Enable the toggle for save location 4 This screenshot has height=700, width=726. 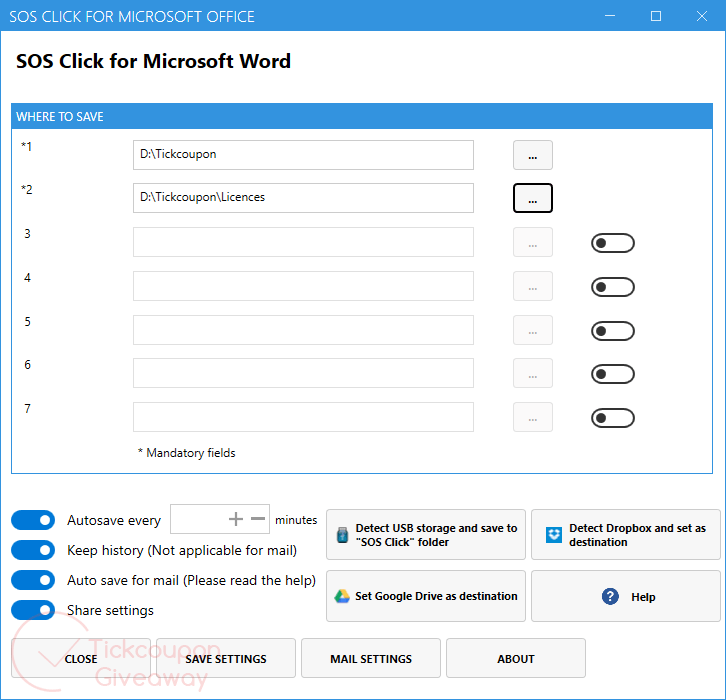pyautogui.click(x=613, y=287)
